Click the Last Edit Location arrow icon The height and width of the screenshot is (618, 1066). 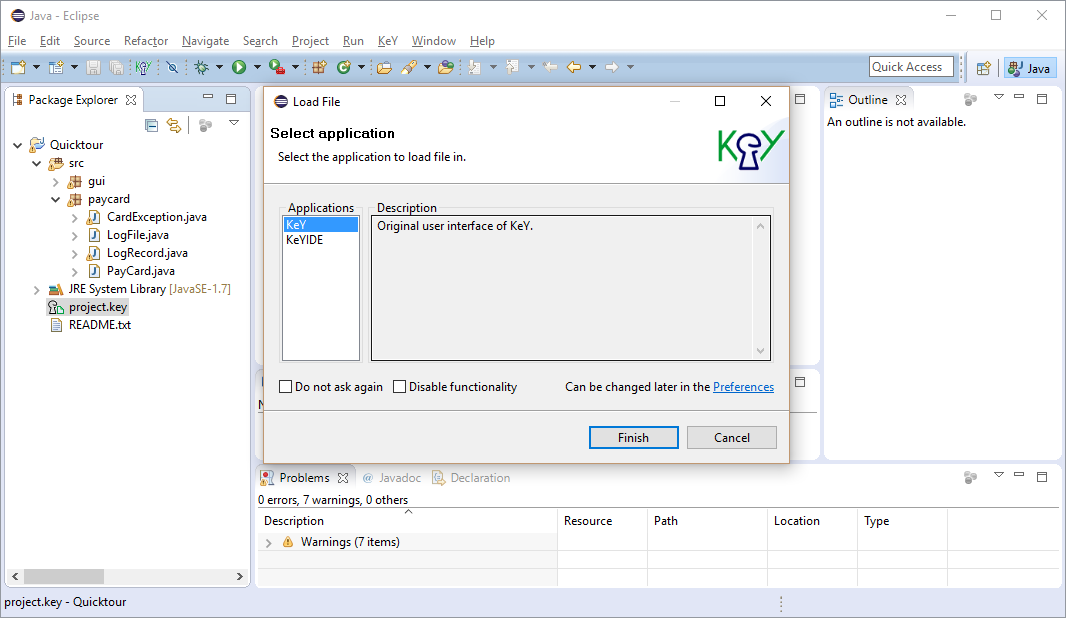[550, 67]
